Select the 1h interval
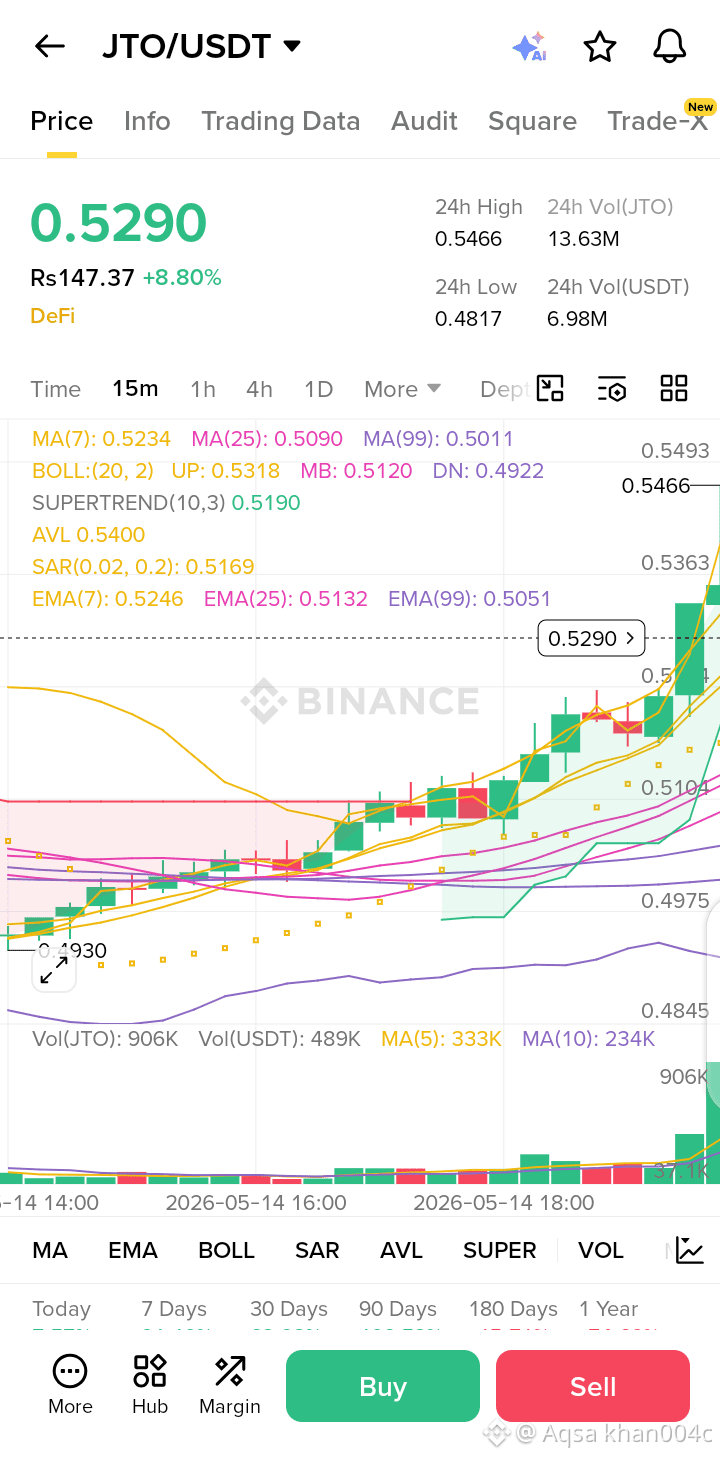The image size is (720, 1458). (x=203, y=389)
